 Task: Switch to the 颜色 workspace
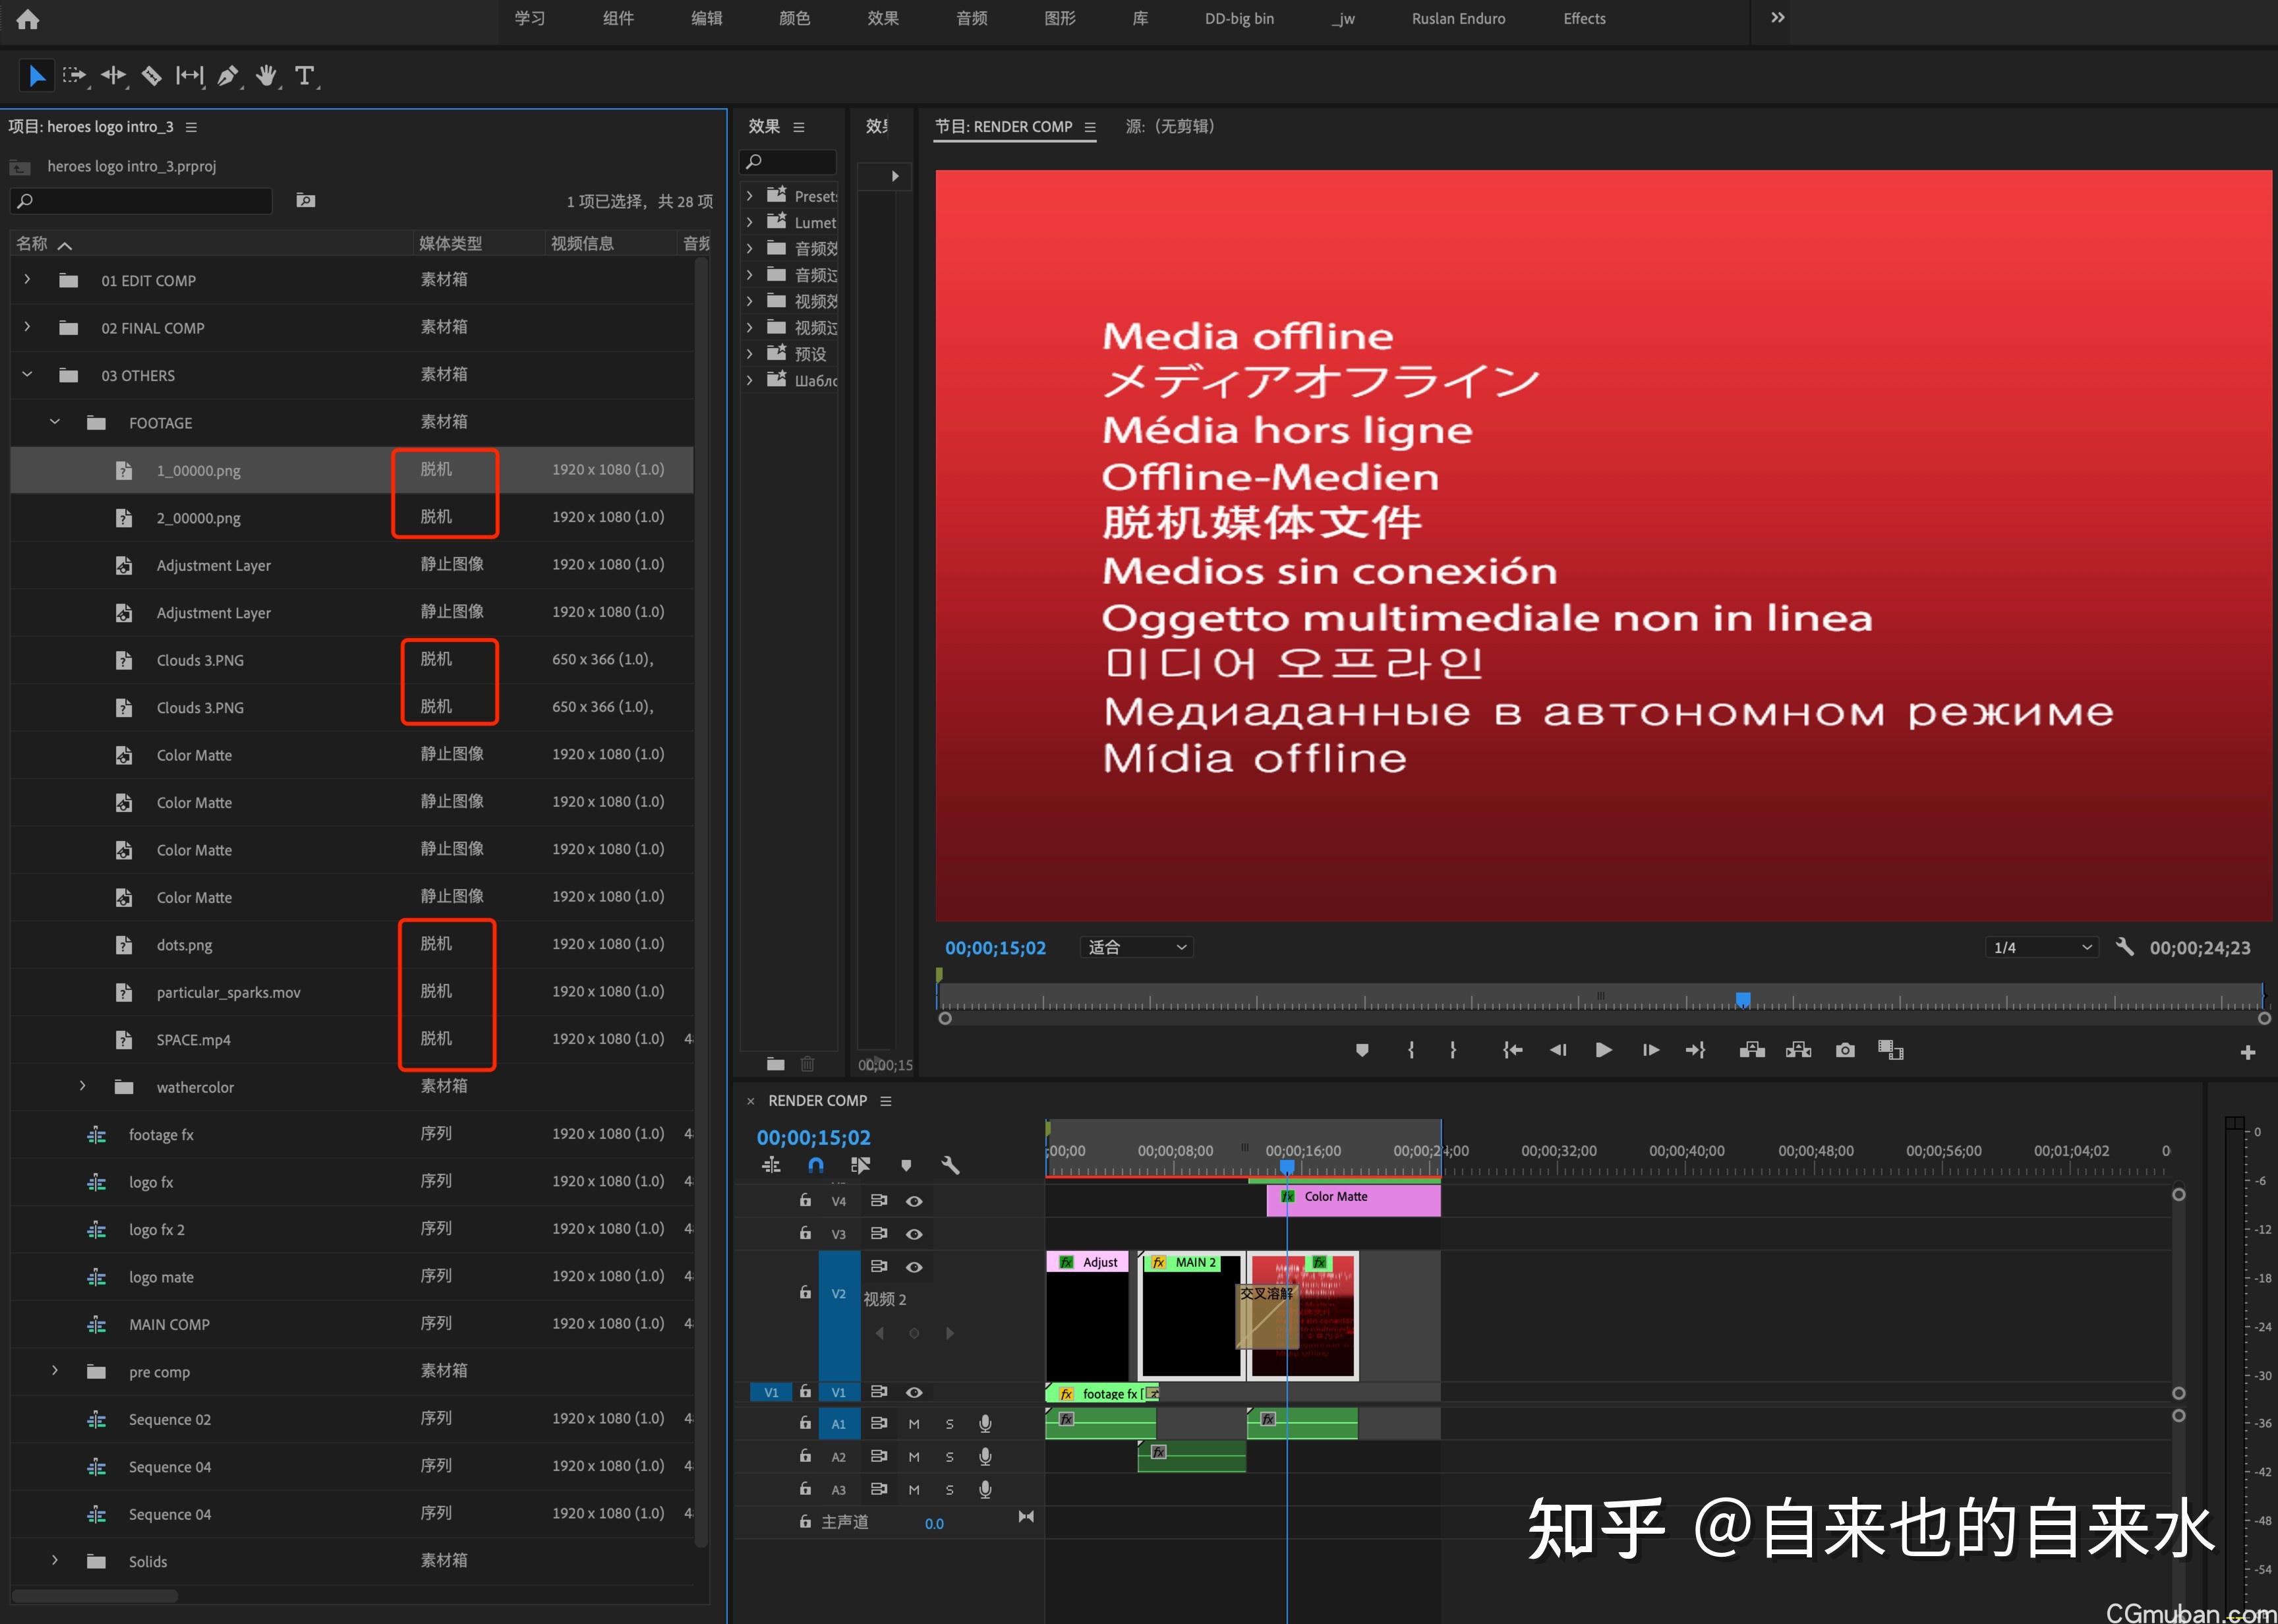(795, 19)
